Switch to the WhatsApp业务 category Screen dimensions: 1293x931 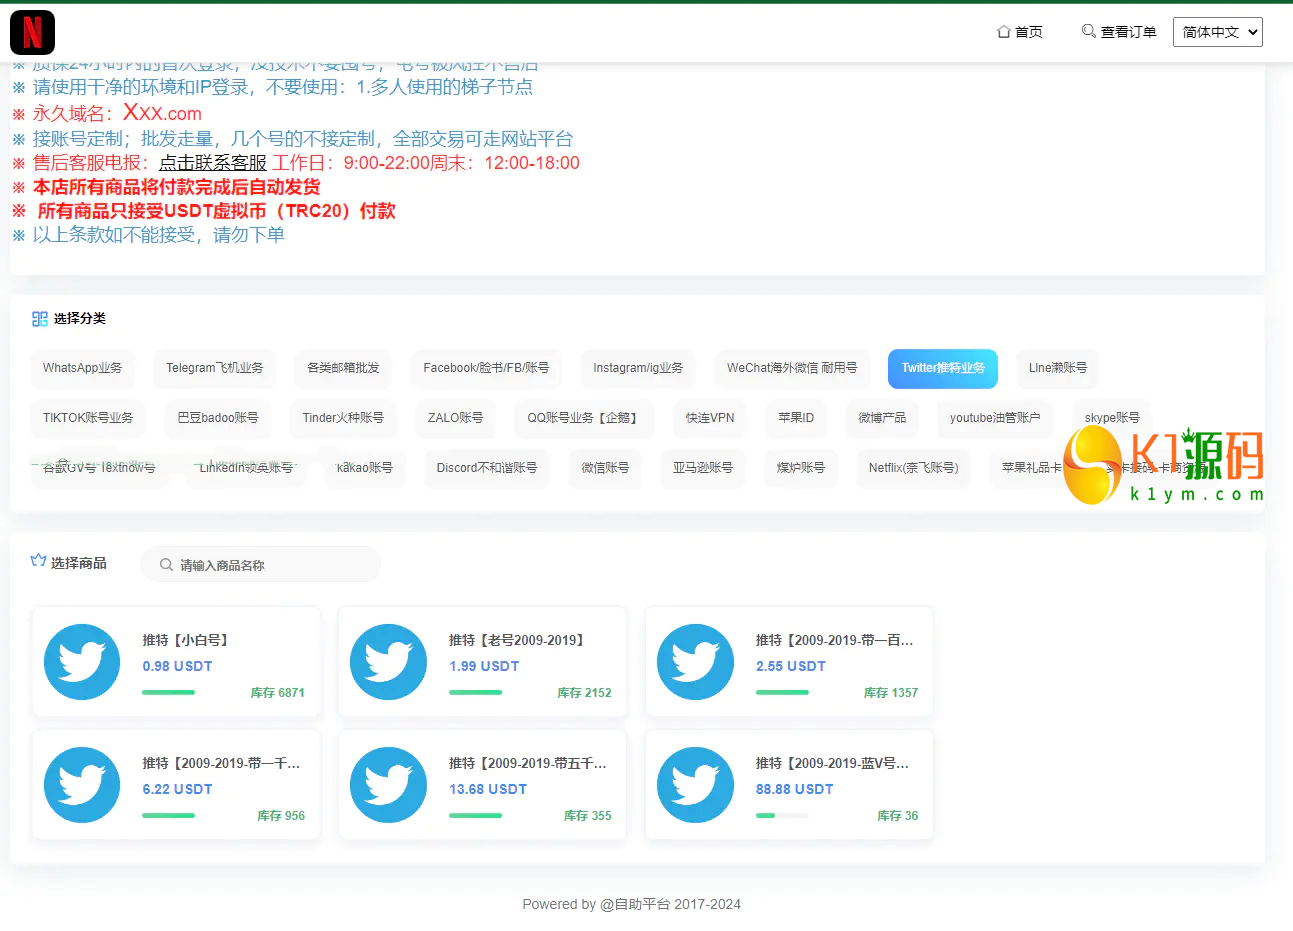click(82, 368)
